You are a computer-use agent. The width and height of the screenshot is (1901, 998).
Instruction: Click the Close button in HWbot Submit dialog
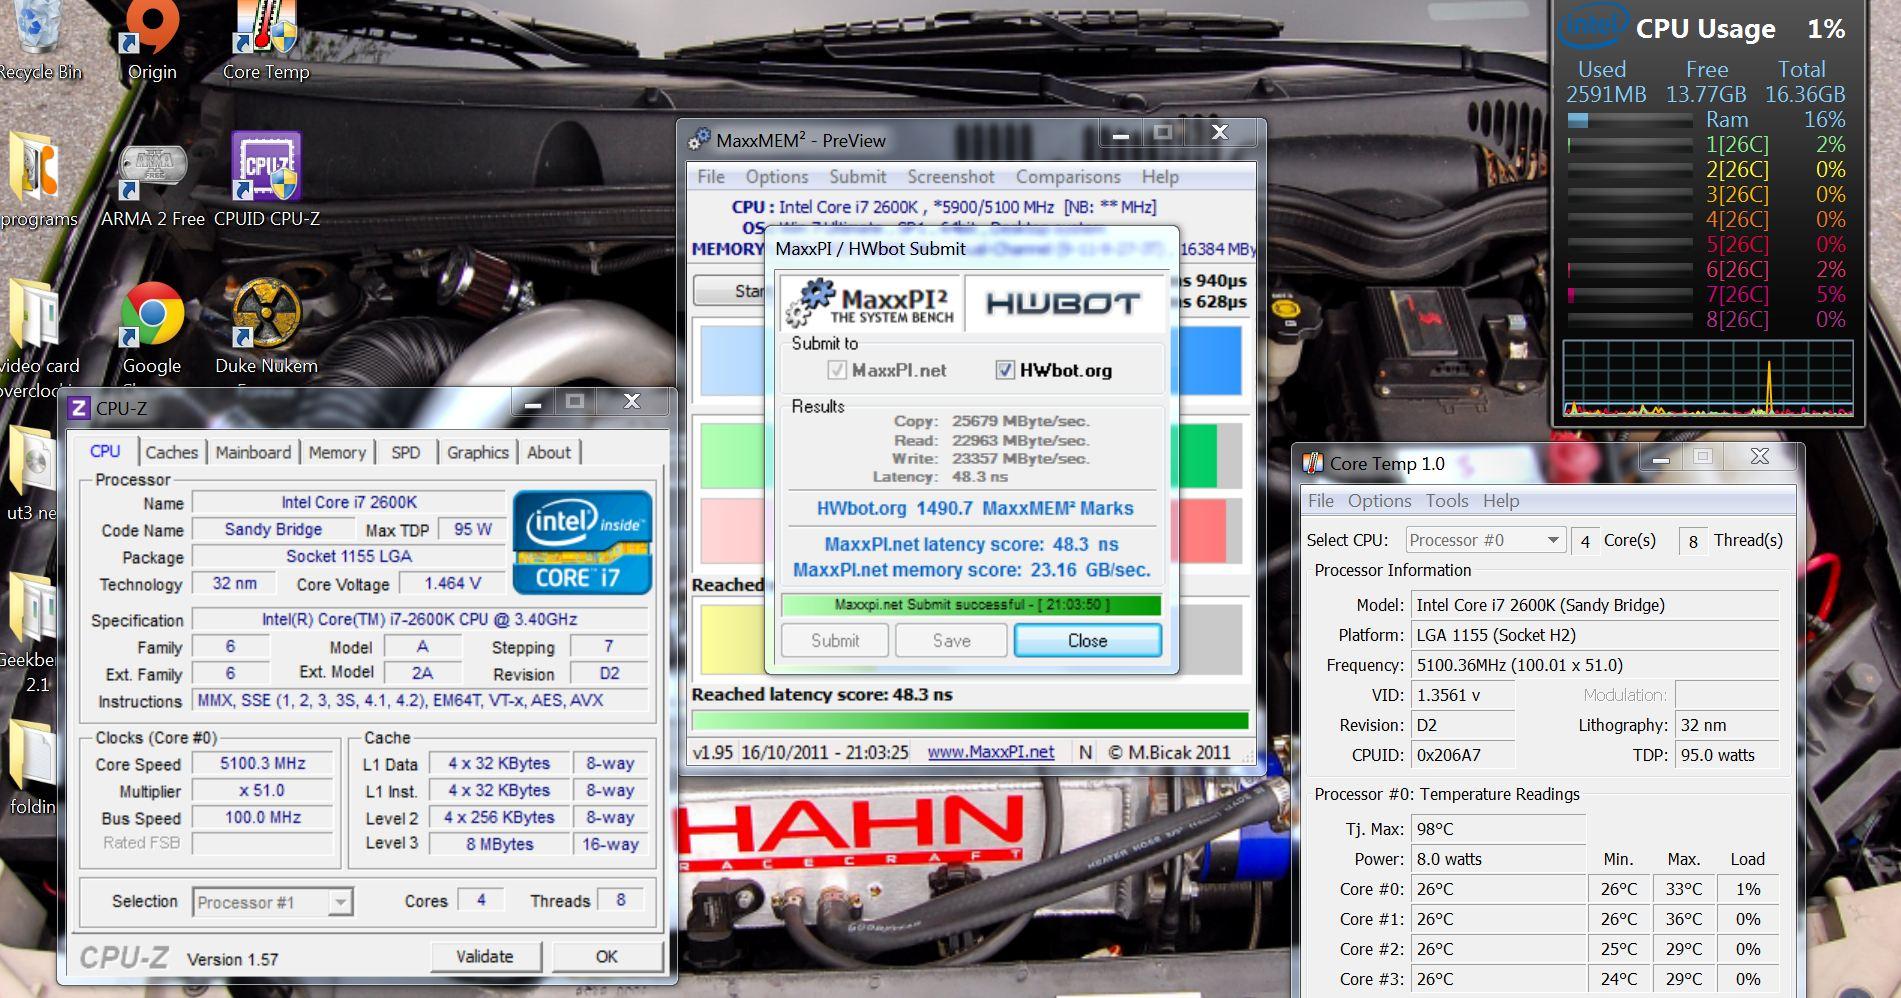(x=1088, y=641)
